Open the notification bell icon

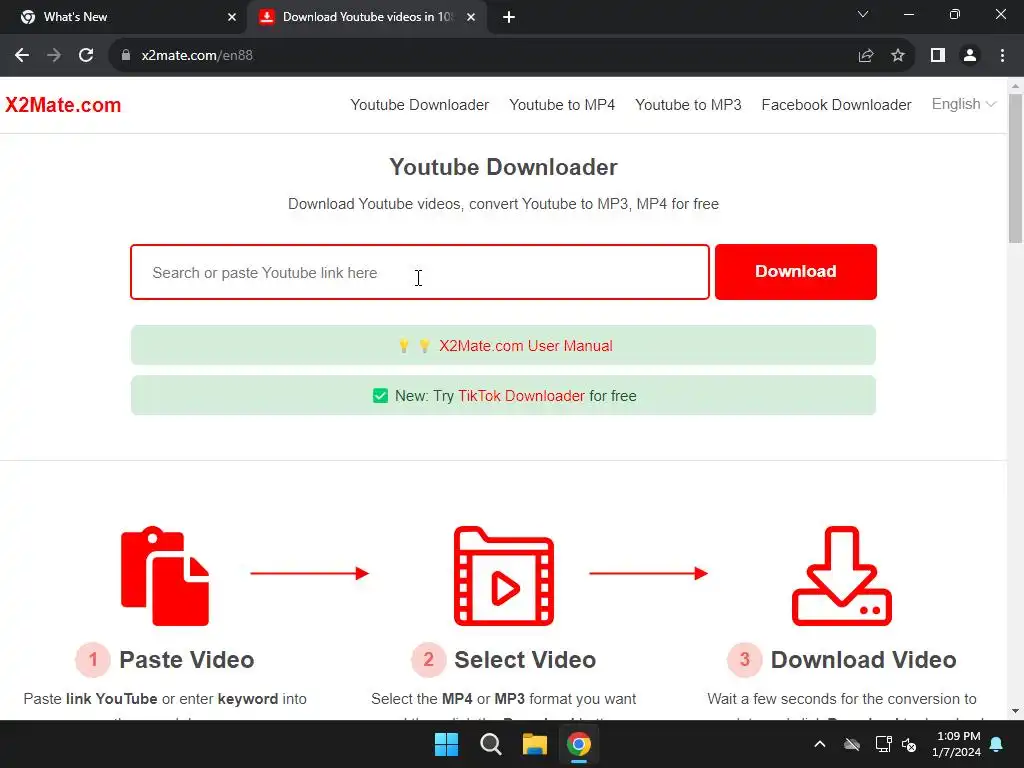997,744
